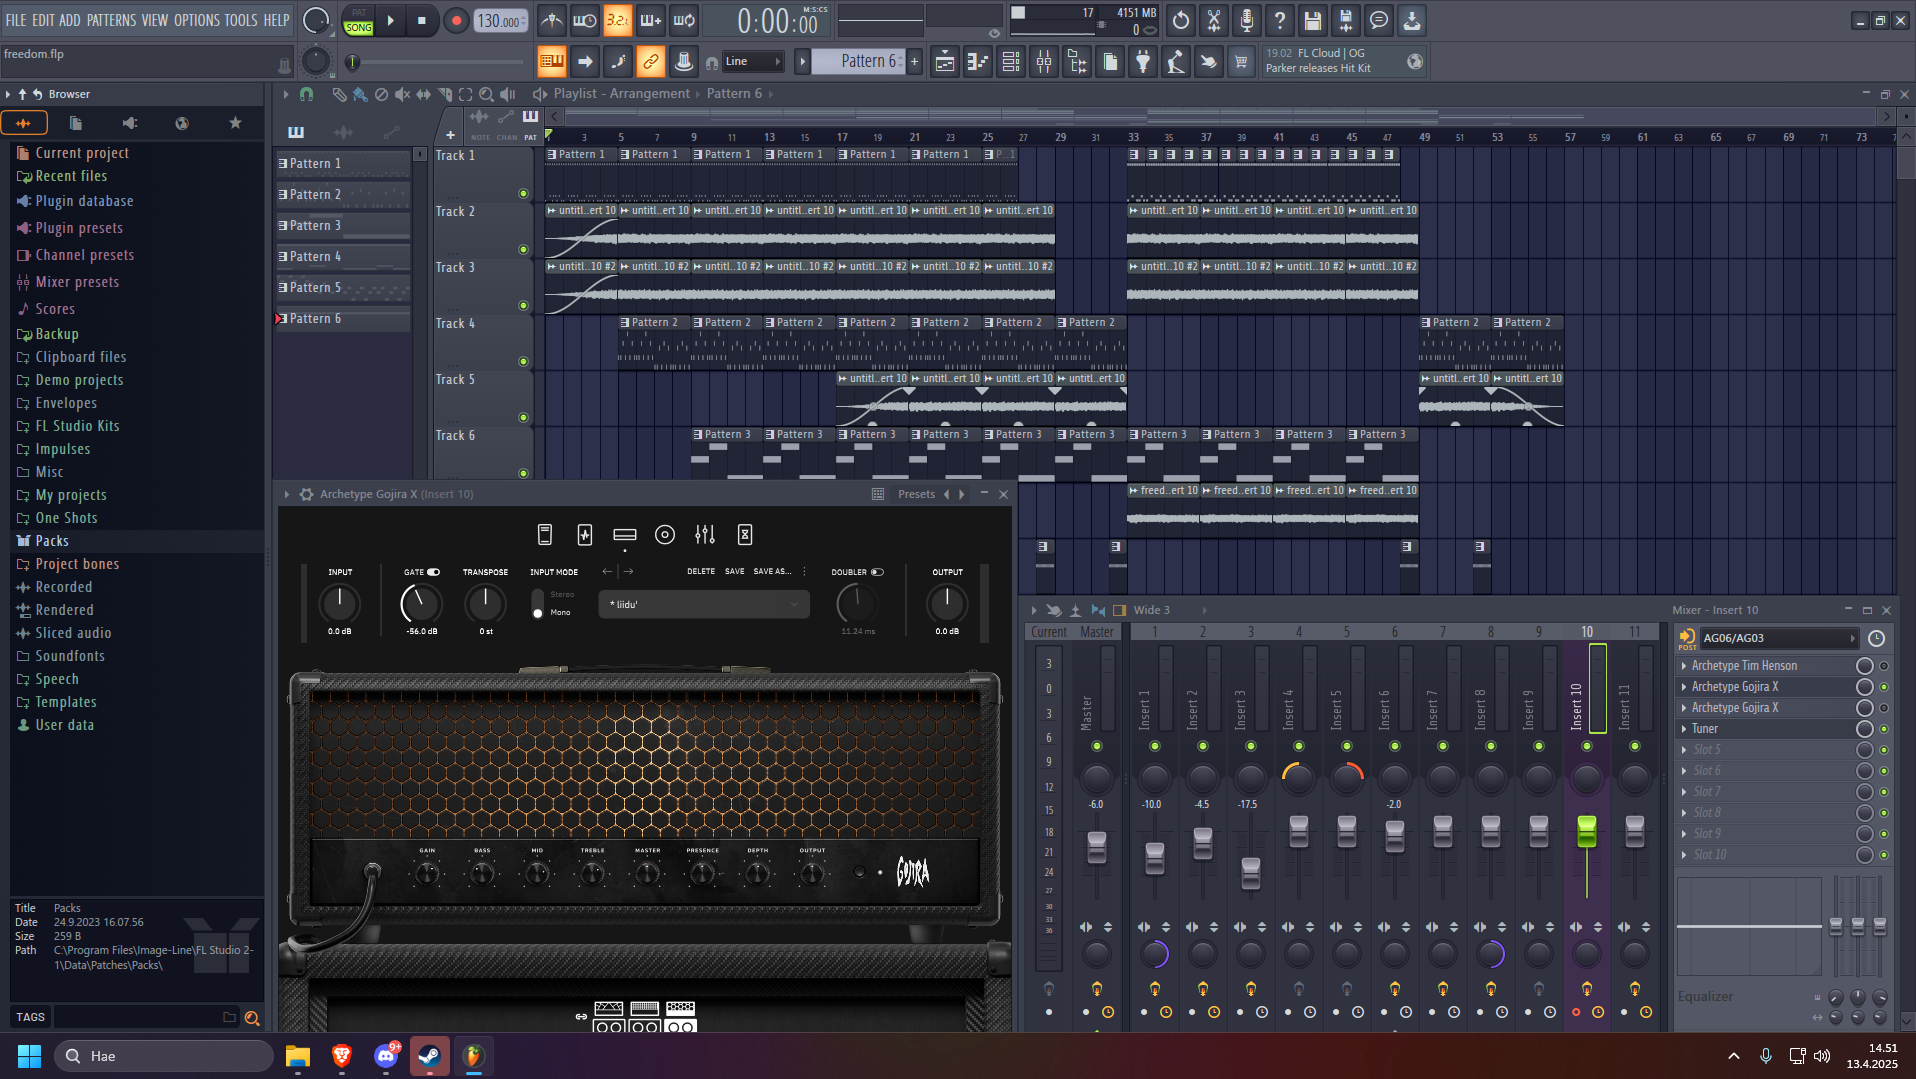Expand the Tuner slot options arrow

coord(1684,729)
